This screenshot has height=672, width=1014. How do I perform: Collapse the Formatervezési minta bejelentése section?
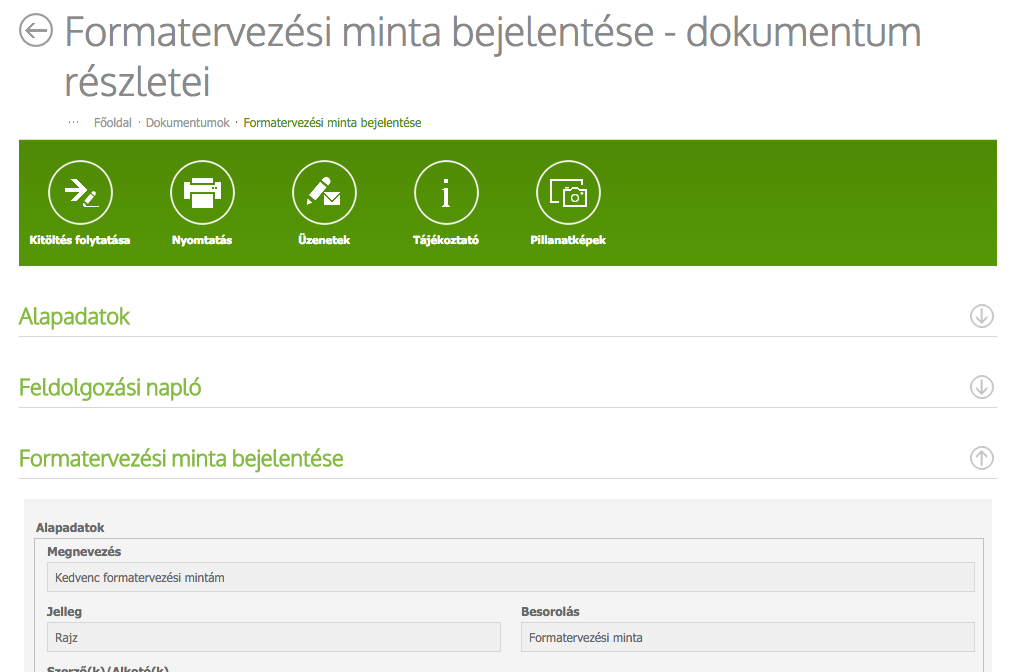(x=982, y=458)
